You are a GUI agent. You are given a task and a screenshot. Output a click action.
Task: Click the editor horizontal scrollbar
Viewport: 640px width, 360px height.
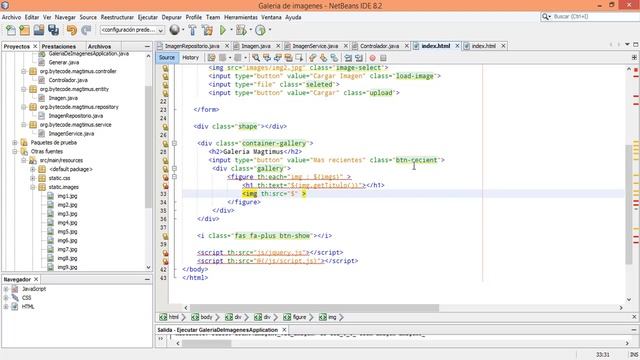[x=314, y=308]
